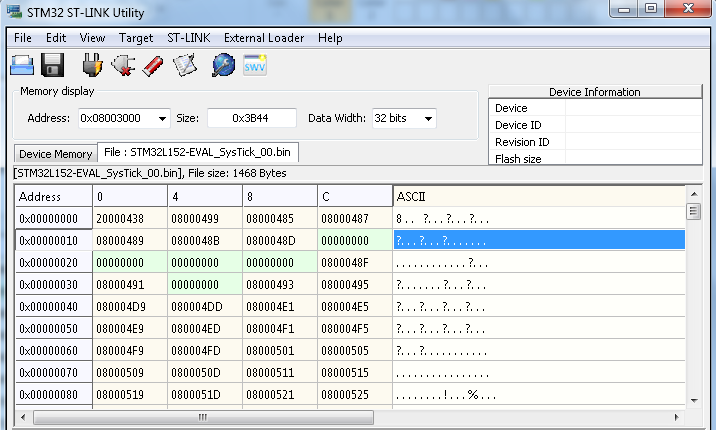Click the ASCII column header
The height and width of the screenshot is (430, 716).
(539, 197)
